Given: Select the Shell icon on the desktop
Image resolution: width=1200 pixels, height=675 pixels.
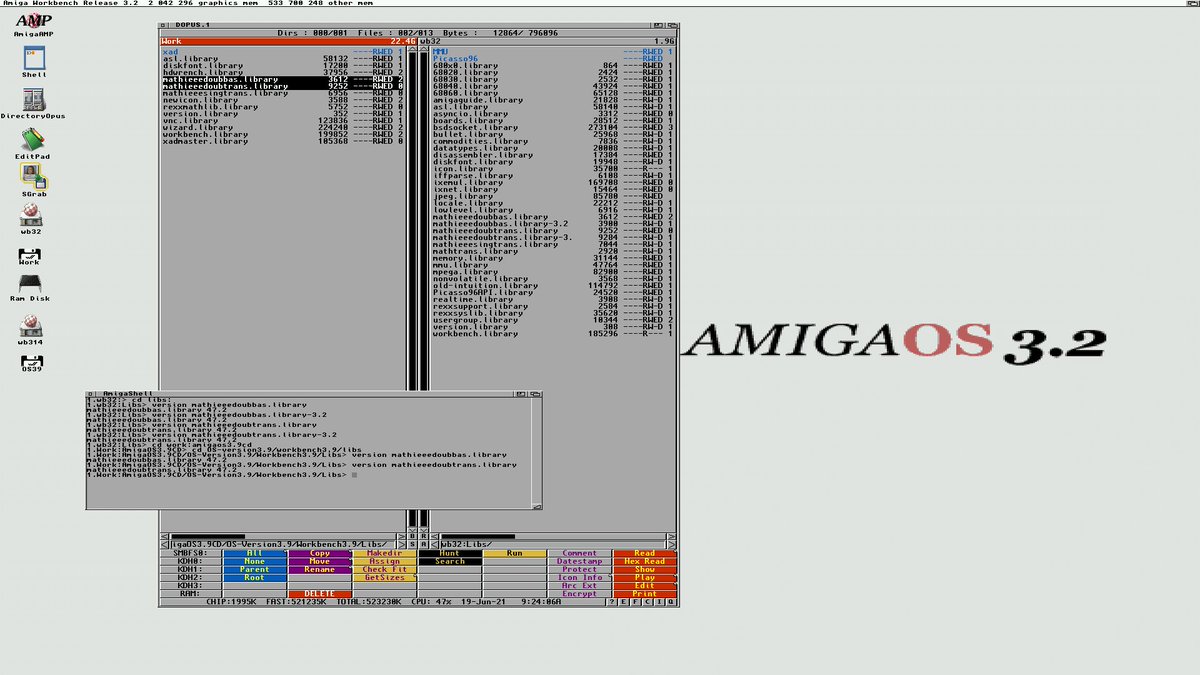Looking at the screenshot, I should (34, 62).
